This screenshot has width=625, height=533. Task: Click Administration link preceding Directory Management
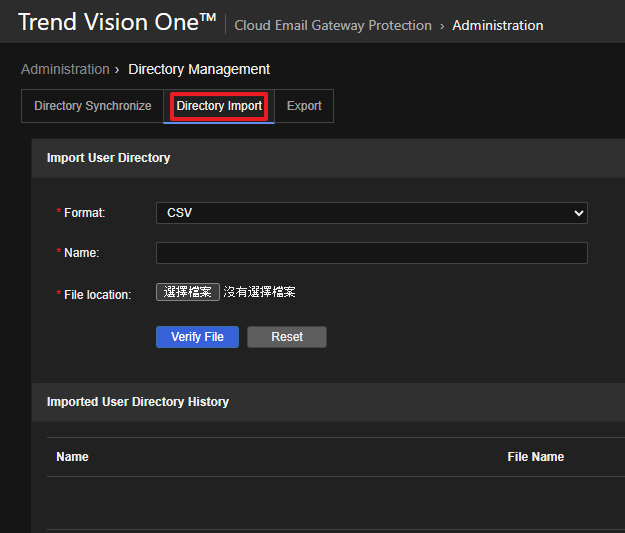pos(65,69)
